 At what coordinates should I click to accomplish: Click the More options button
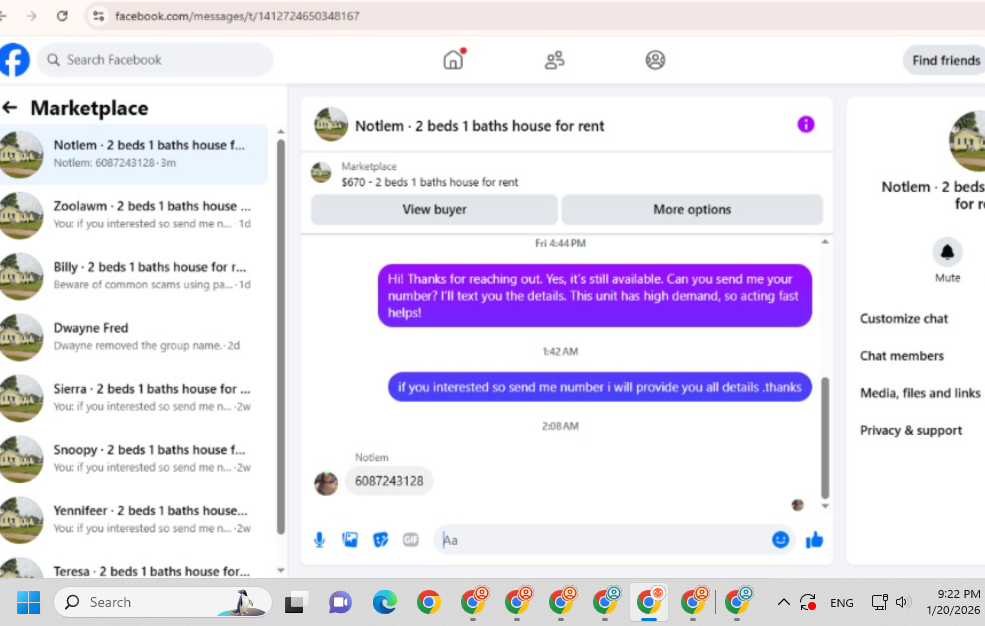click(692, 209)
